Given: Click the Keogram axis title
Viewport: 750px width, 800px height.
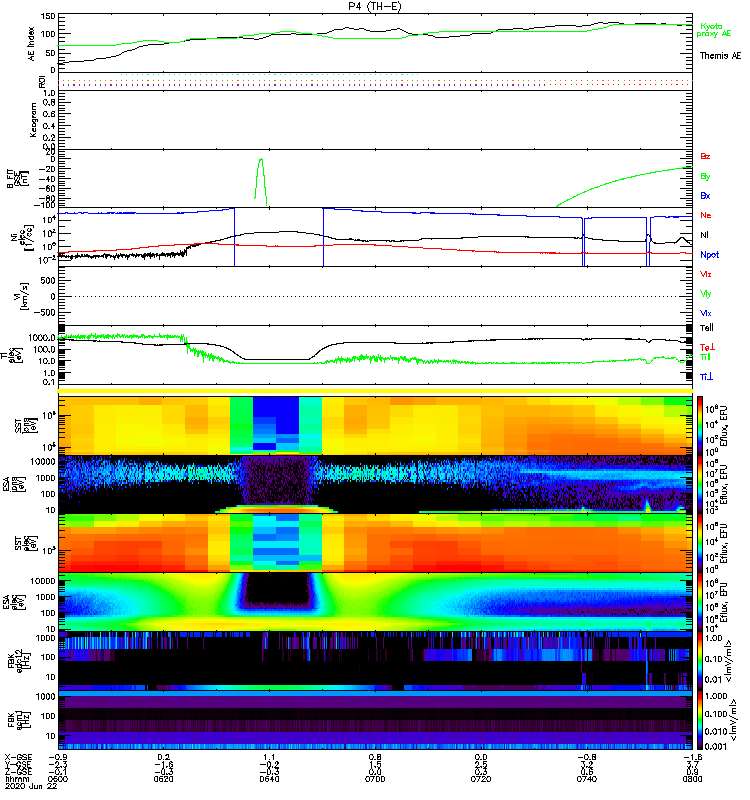Looking at the screenshot, I should 33,120.
